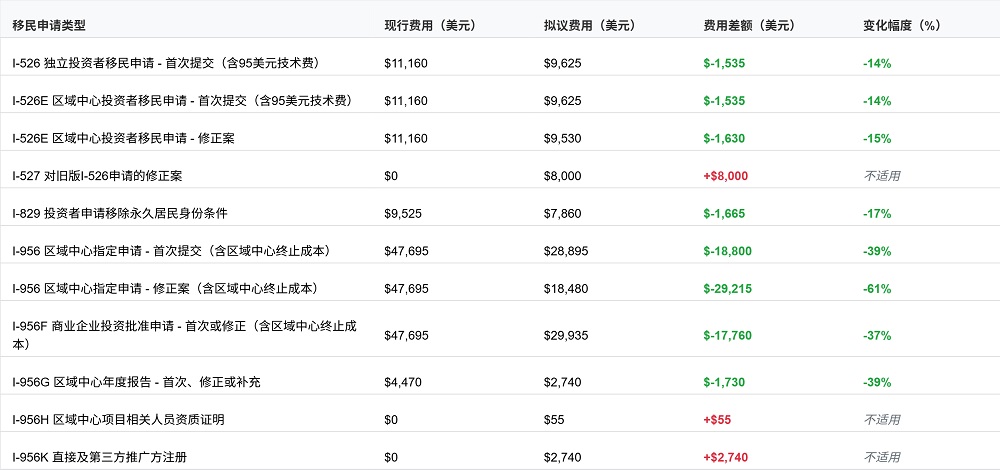
Task: Select the $29,935 proposed fee cell
Action: [x=566, y=335]
